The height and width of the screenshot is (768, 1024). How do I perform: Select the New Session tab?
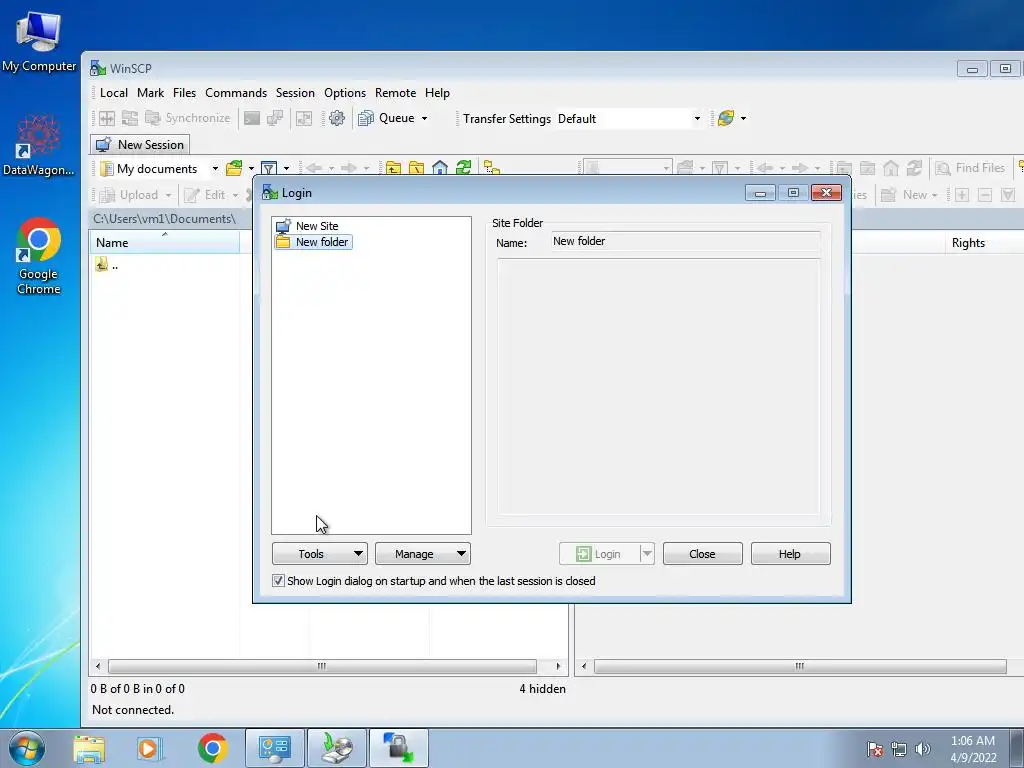click(140, 144)
